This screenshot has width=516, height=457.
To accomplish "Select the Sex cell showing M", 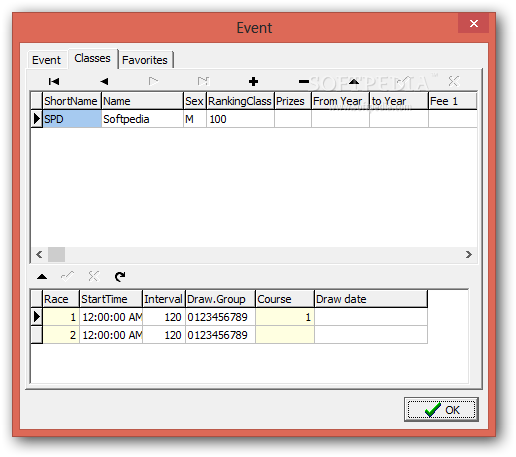I will [195, 119].
